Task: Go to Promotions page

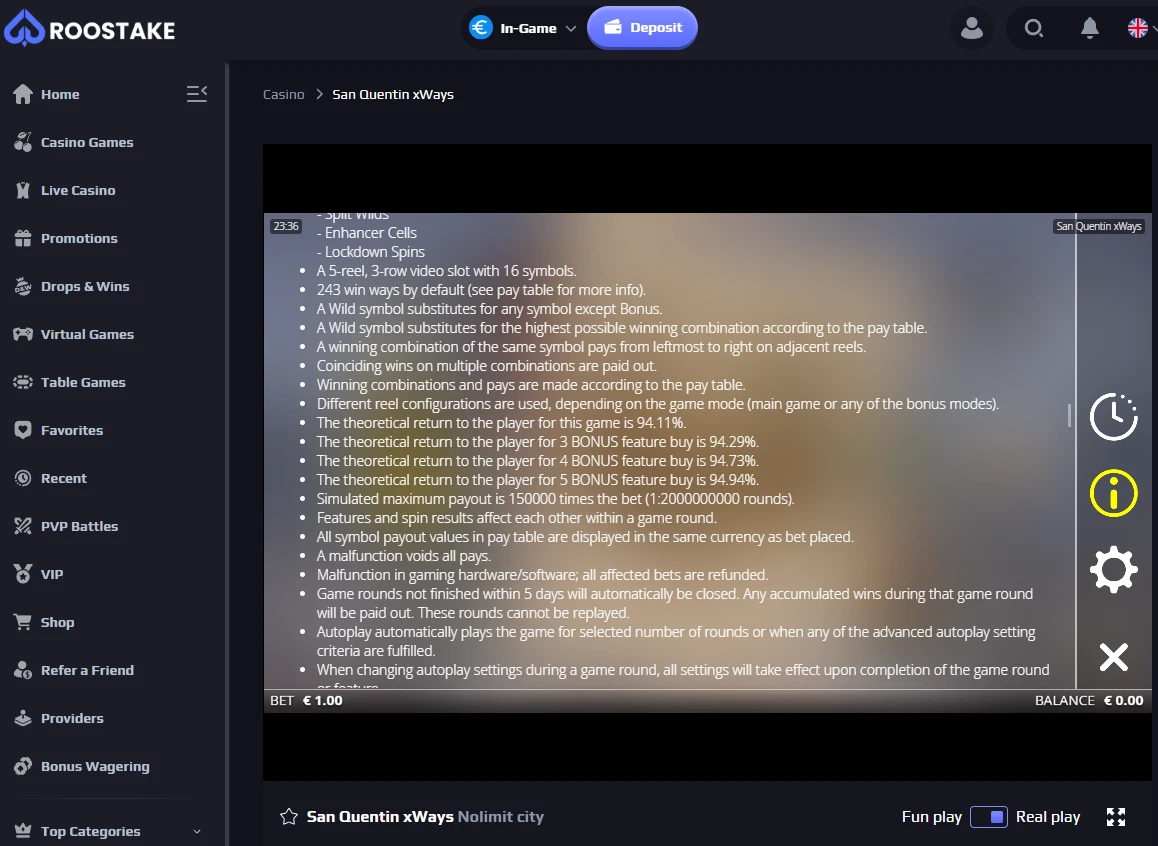Action: click(79, 238)
